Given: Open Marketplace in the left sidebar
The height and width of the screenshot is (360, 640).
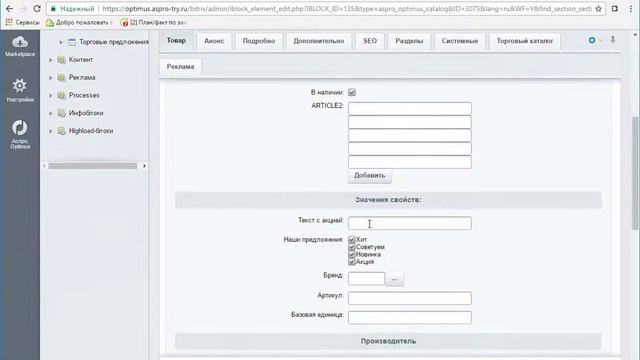Looking at the screenshot, I should coord(20,46).
